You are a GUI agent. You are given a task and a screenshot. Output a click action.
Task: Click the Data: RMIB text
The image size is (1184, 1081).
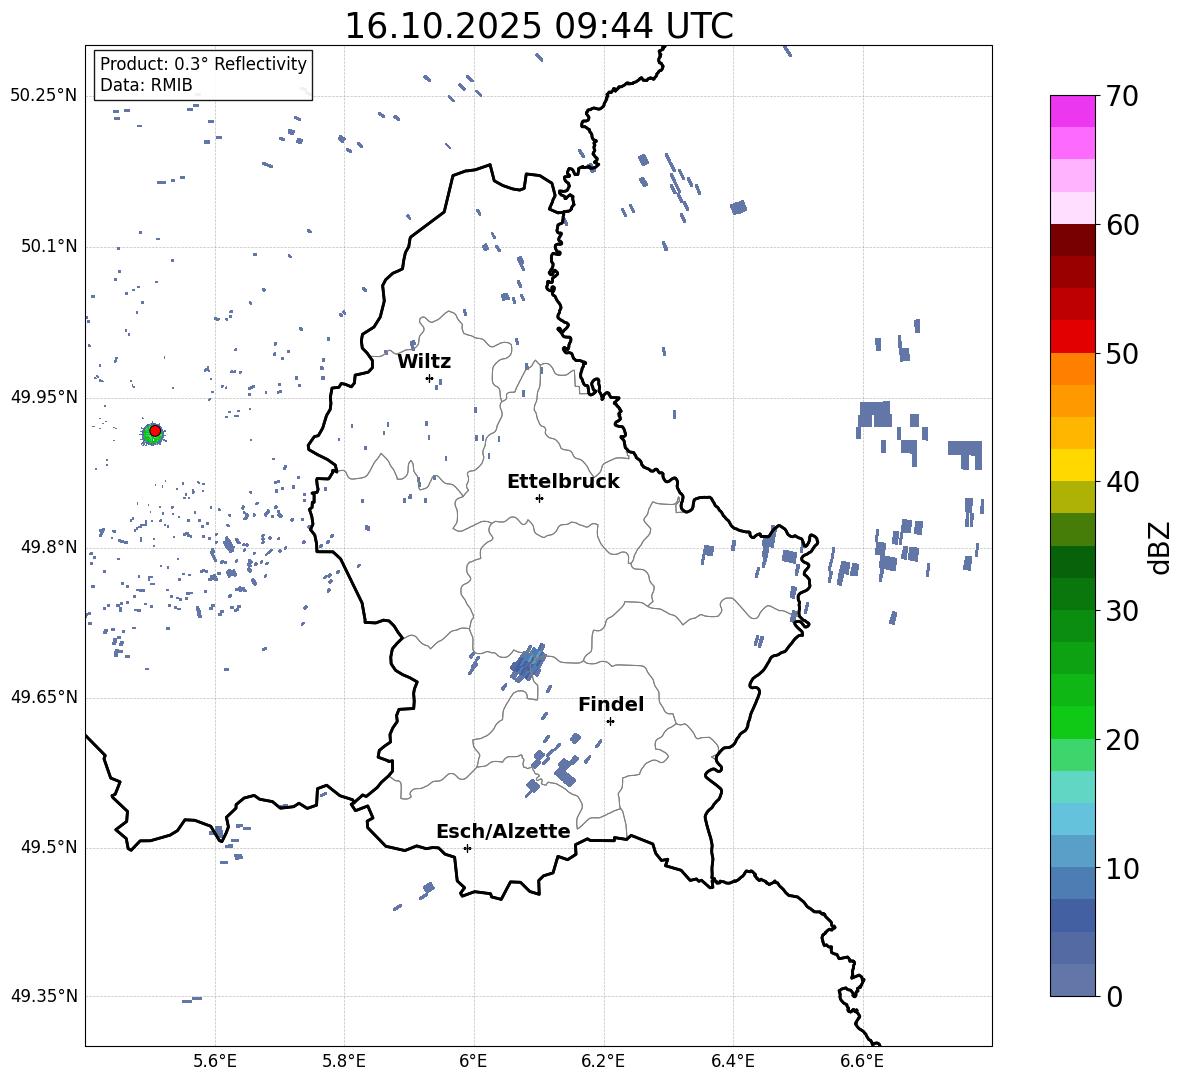coord(146,85)
